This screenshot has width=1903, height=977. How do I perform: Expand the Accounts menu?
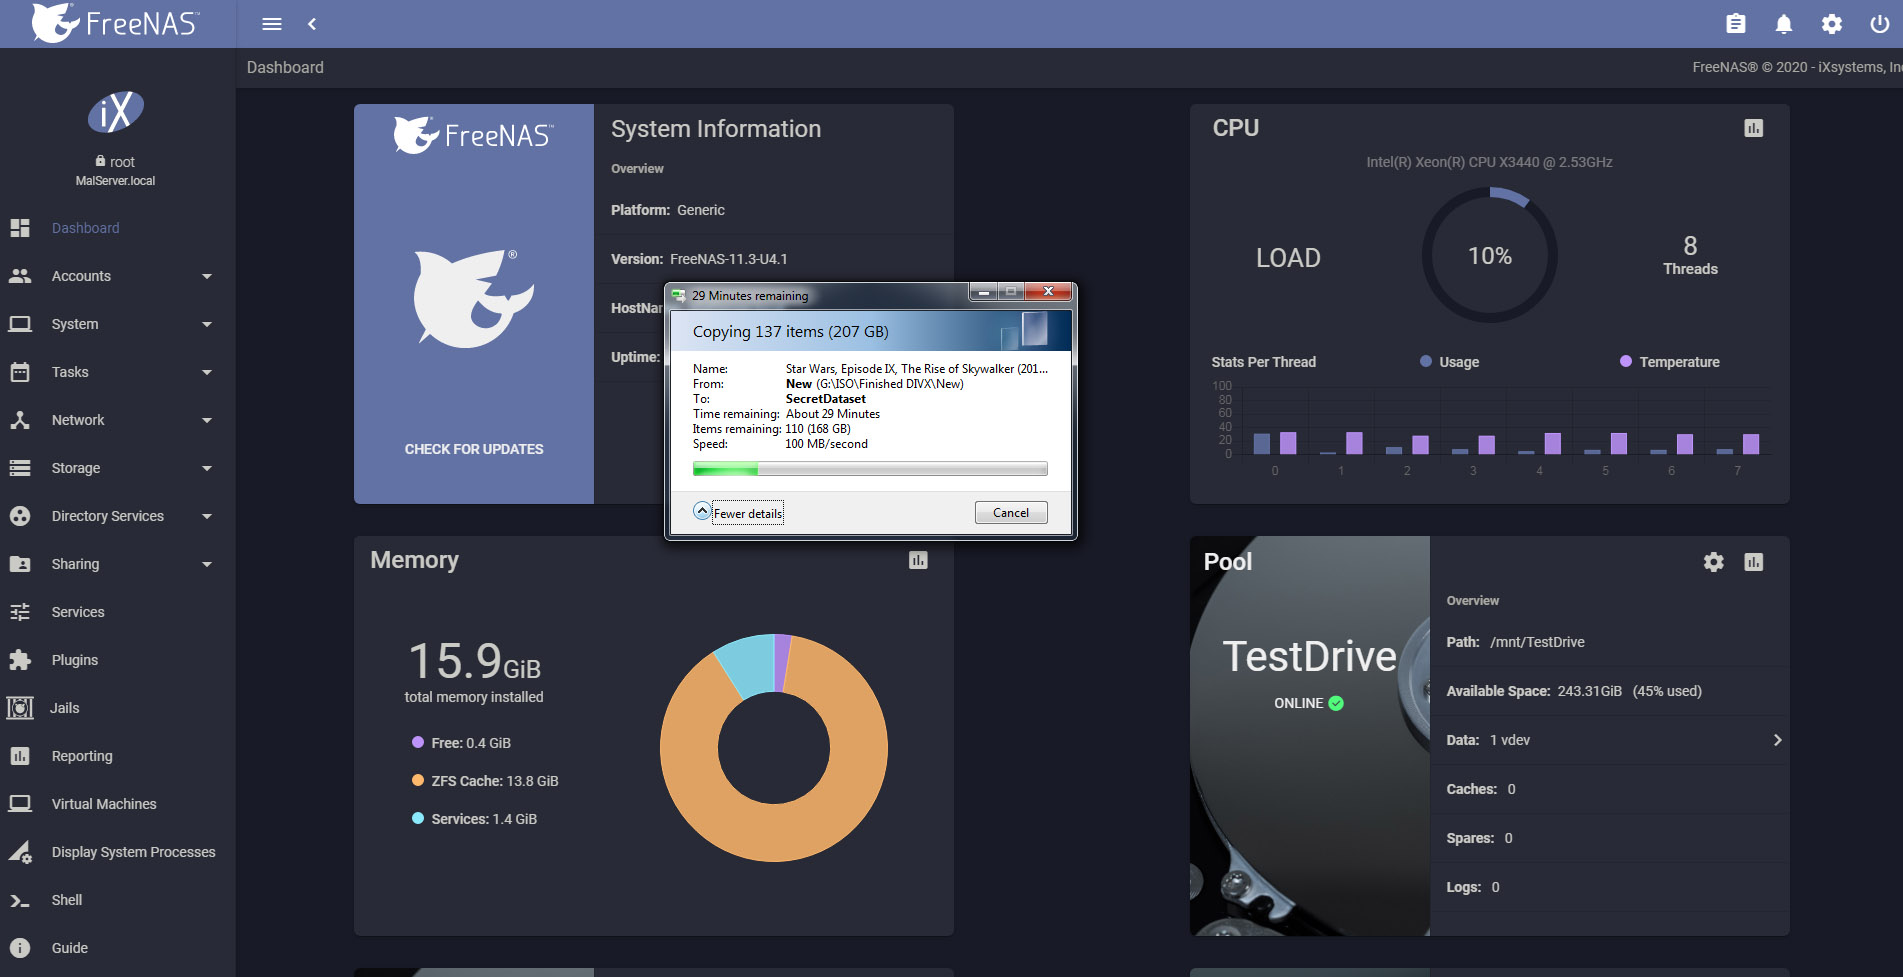pos(110,276)
